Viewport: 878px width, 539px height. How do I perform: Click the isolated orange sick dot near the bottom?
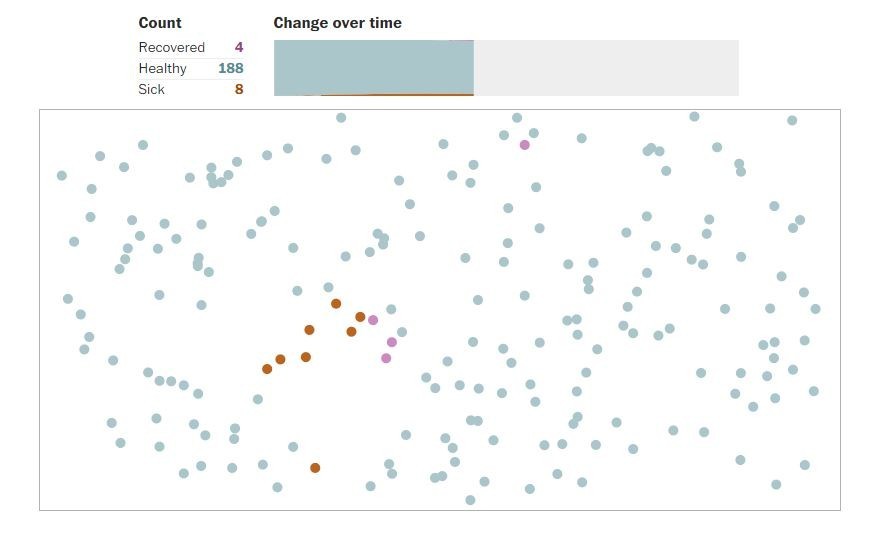(315, 468)
